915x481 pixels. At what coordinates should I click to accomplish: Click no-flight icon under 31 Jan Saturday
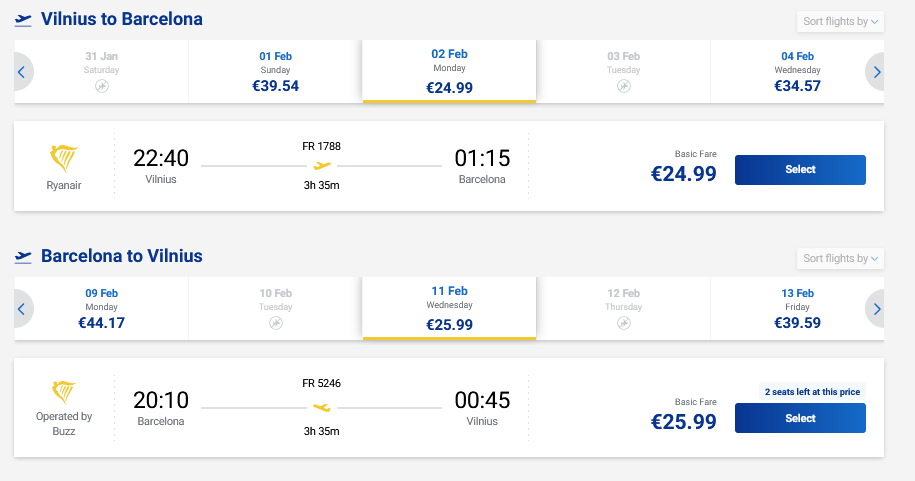(x=102, y=87)
